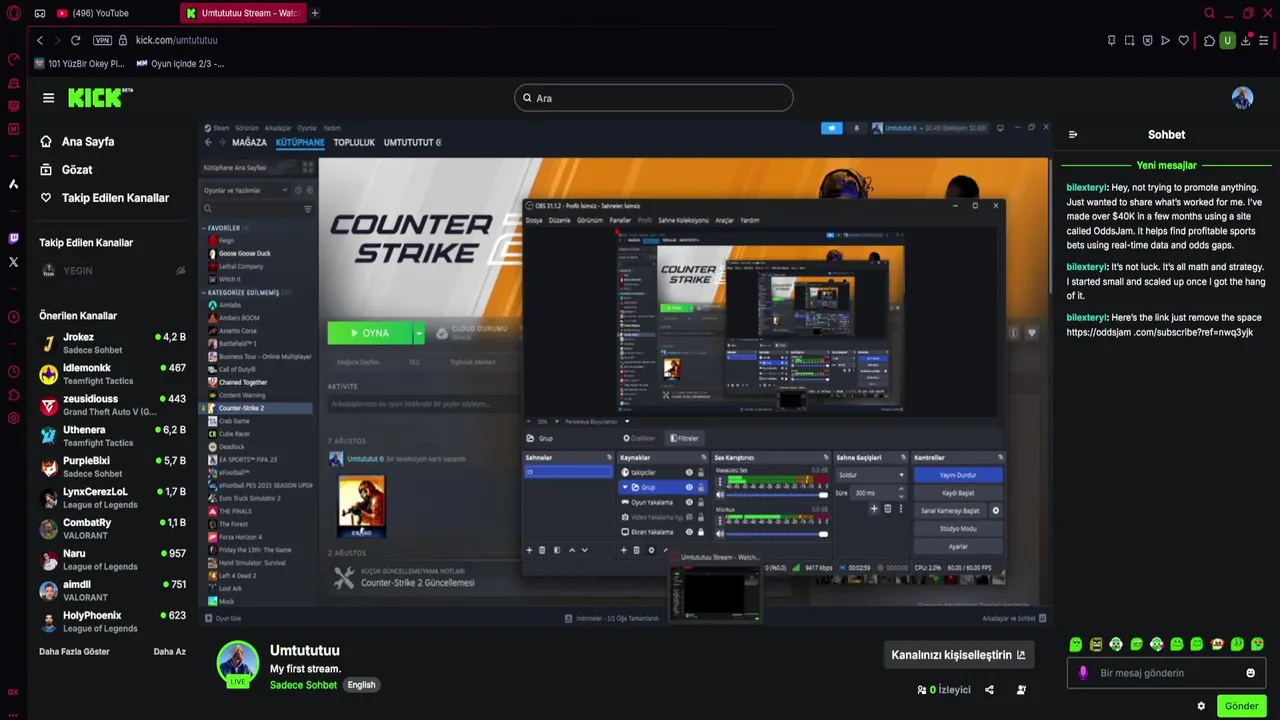Open a new browser tab

pos(315,13)
